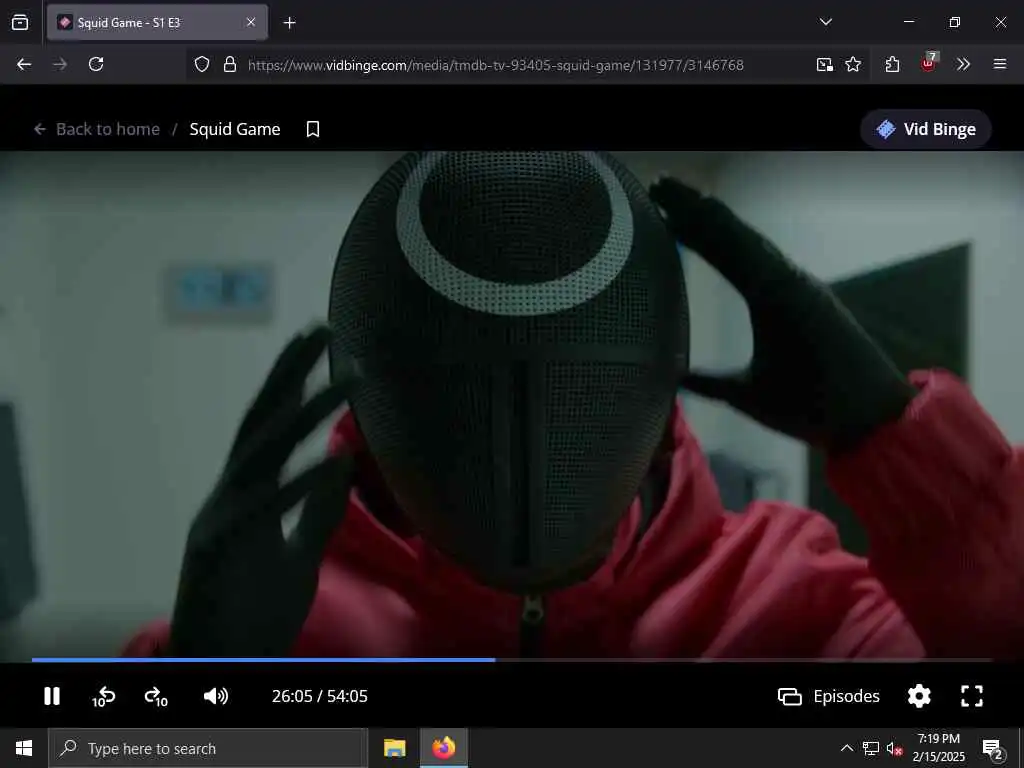View site security lock info
This screenshot has width=1024, height=768.
pos(230,64)
